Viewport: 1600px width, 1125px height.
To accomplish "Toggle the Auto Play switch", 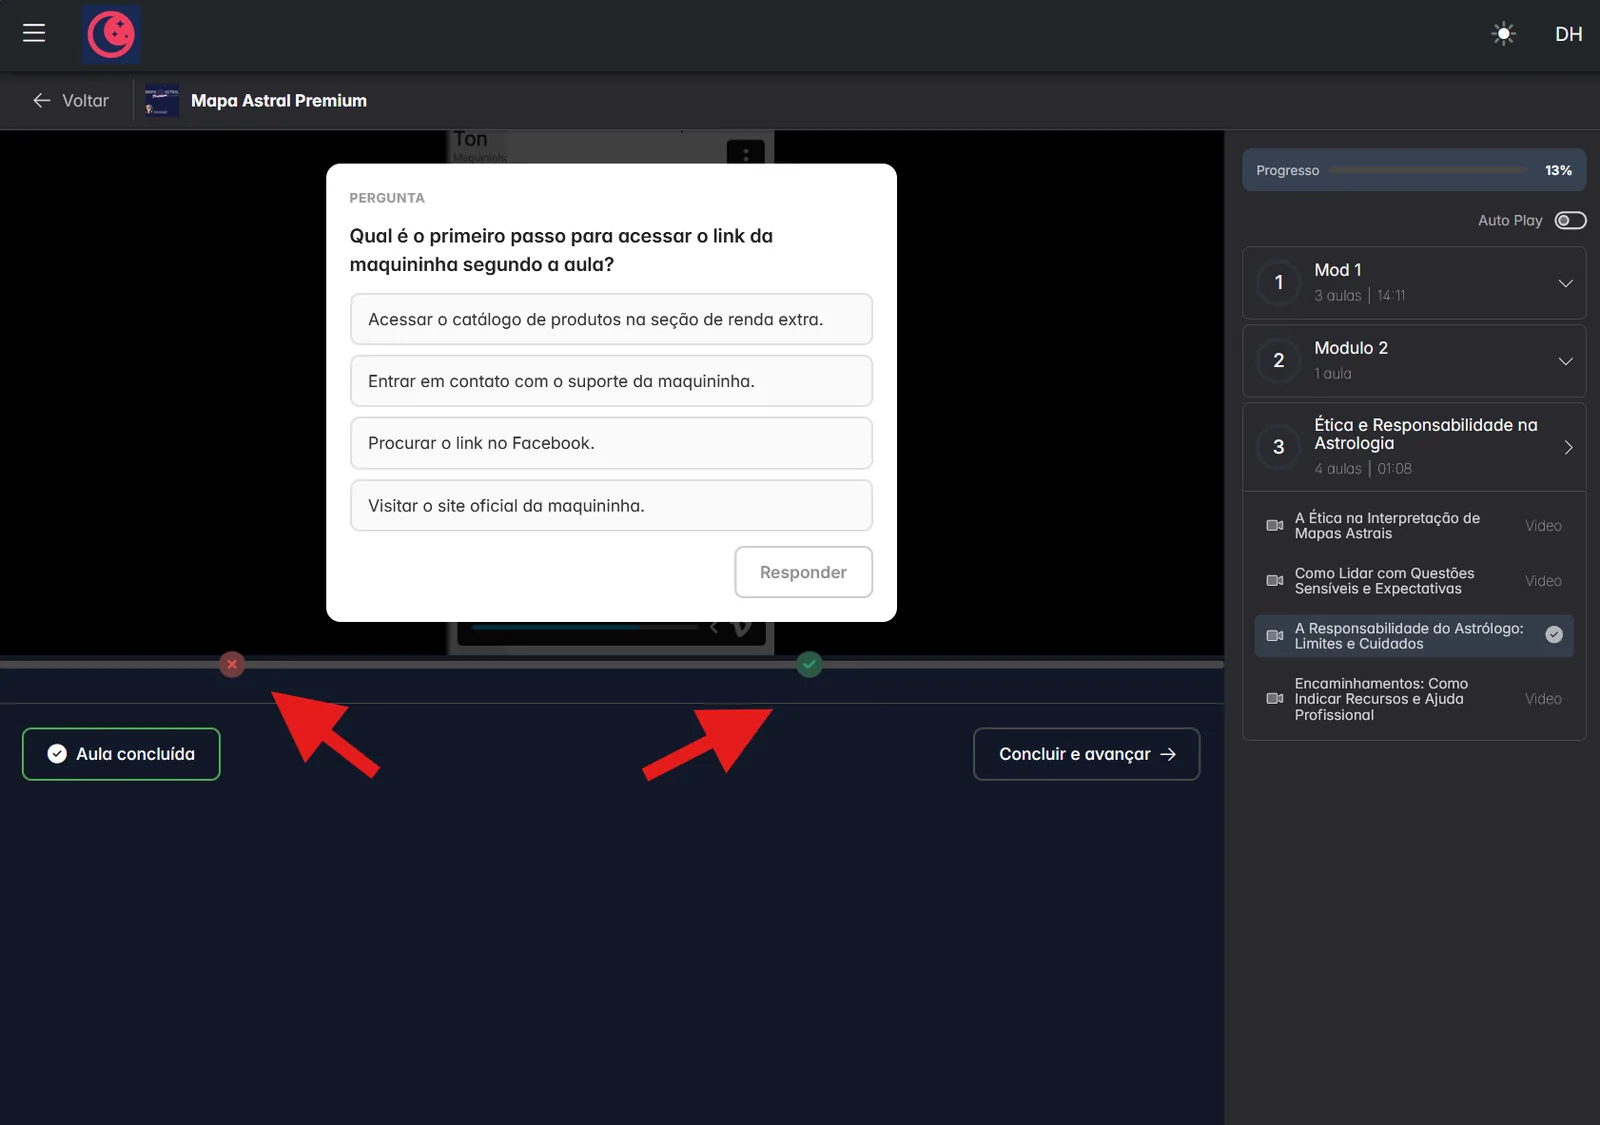I will [x=1570, y=220].
